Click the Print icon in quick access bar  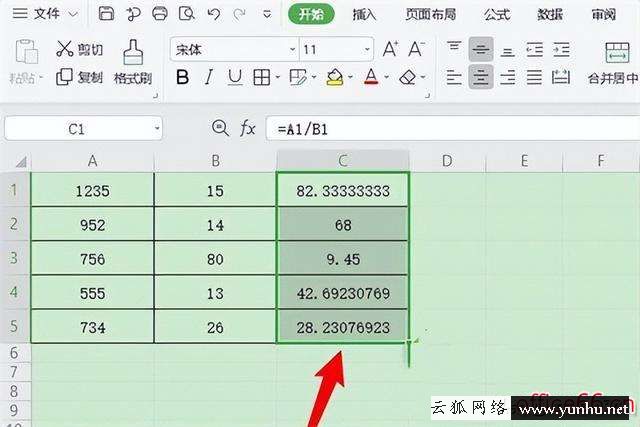[160, 14]
